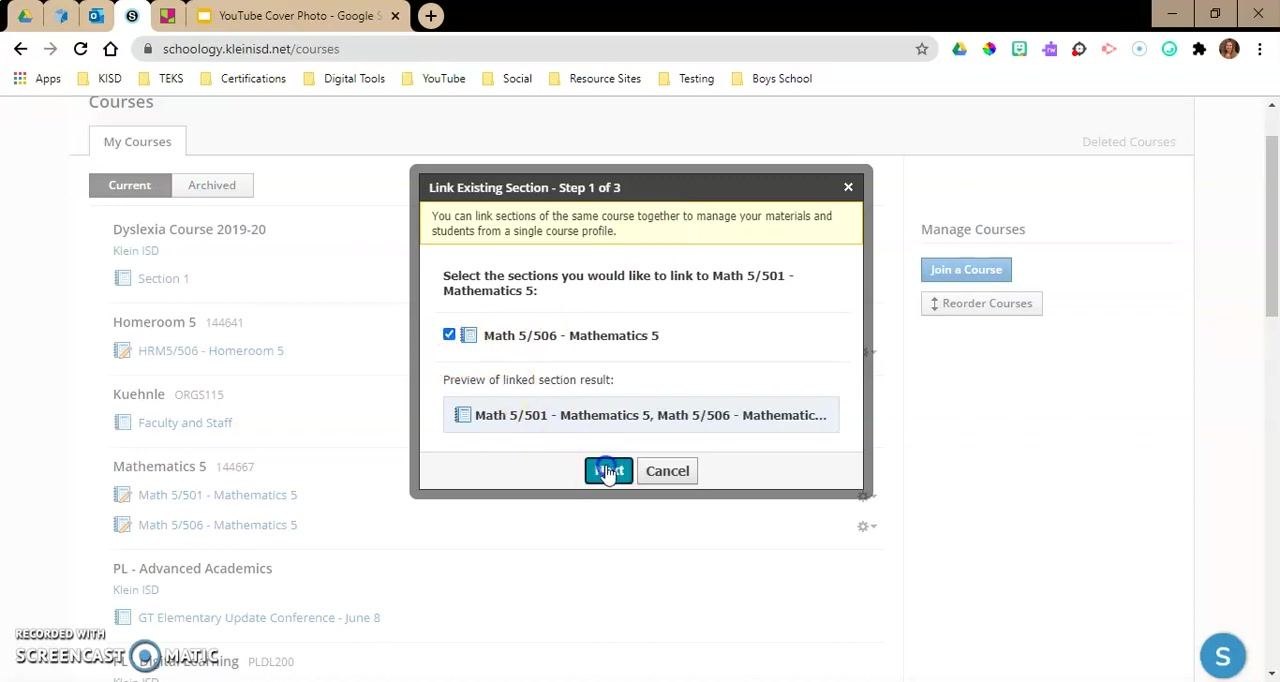Open the green square extension icon

point(1019,49)
